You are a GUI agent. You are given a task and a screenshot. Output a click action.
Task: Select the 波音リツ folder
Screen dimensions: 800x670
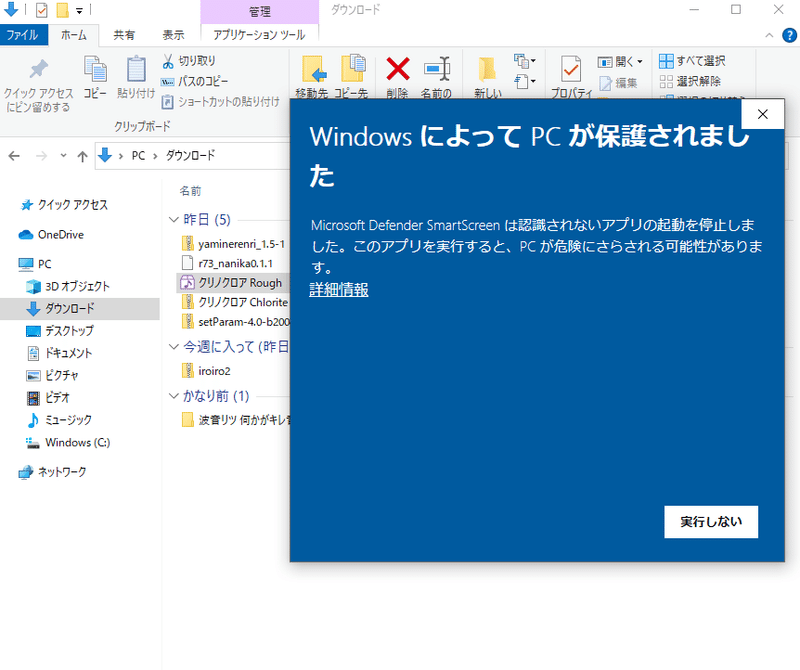(236, 420)
